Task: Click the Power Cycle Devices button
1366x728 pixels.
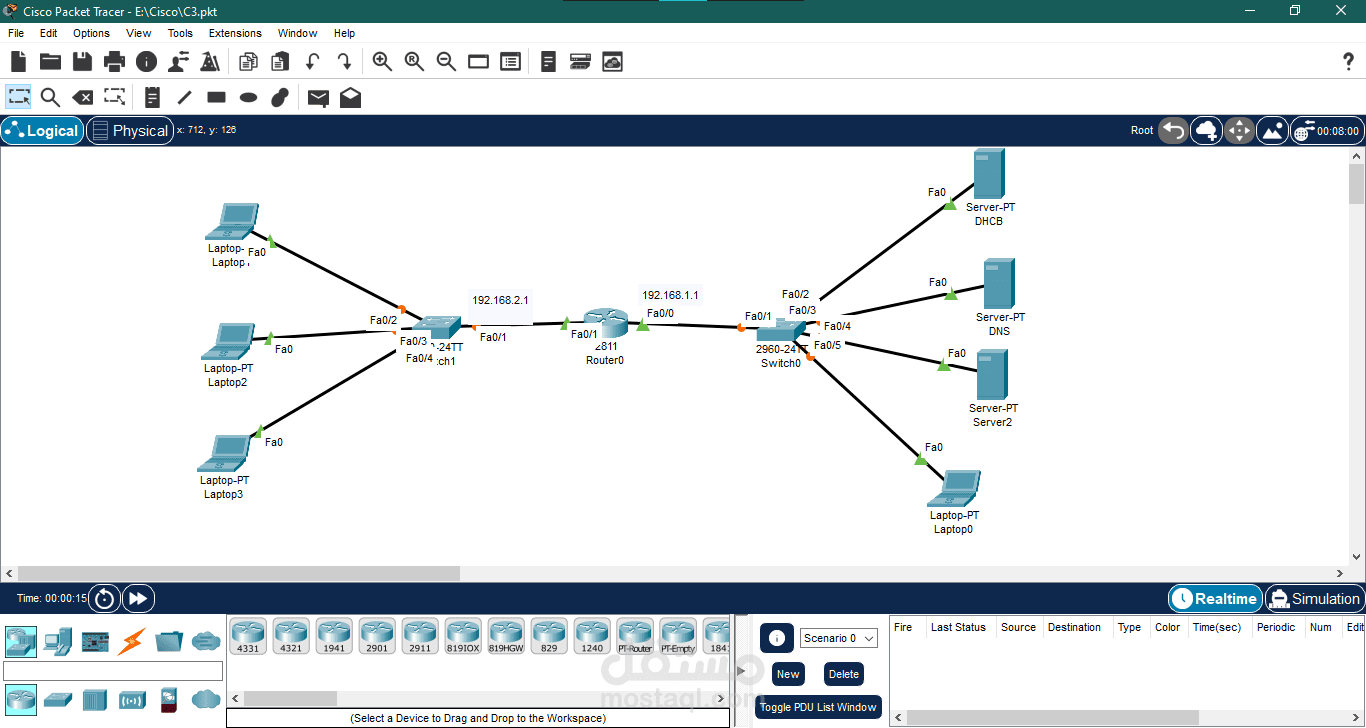Action: [x=105, y=599]
